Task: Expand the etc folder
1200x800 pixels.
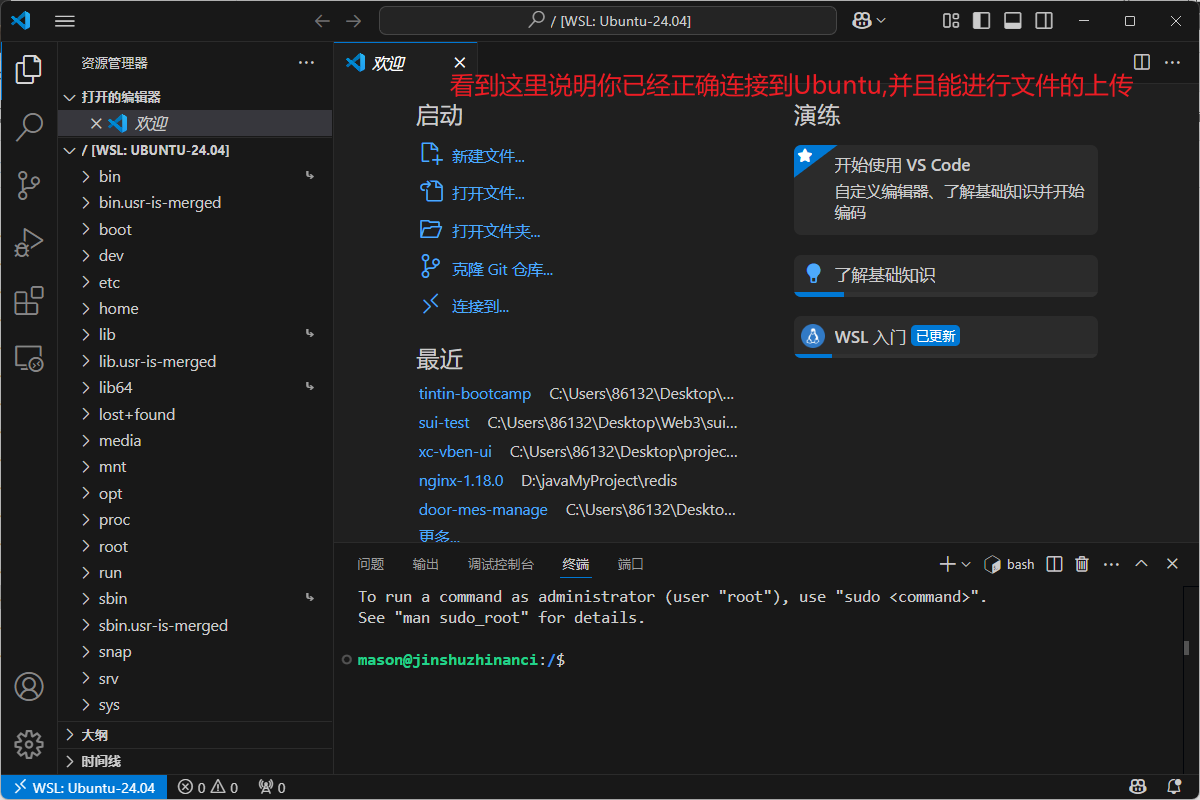Action: click(195, 282)
